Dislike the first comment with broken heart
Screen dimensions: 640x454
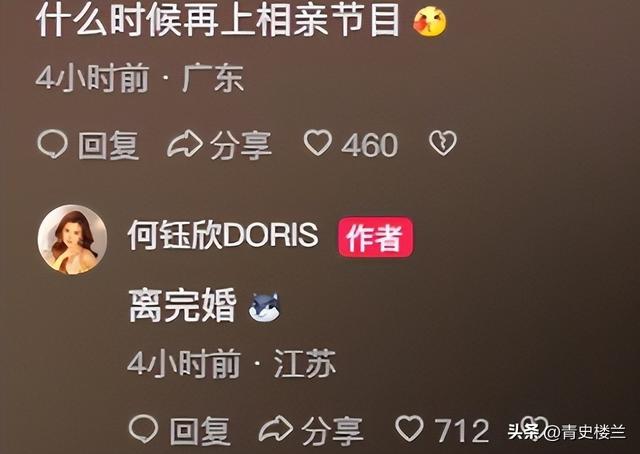[x=442, y=143]
